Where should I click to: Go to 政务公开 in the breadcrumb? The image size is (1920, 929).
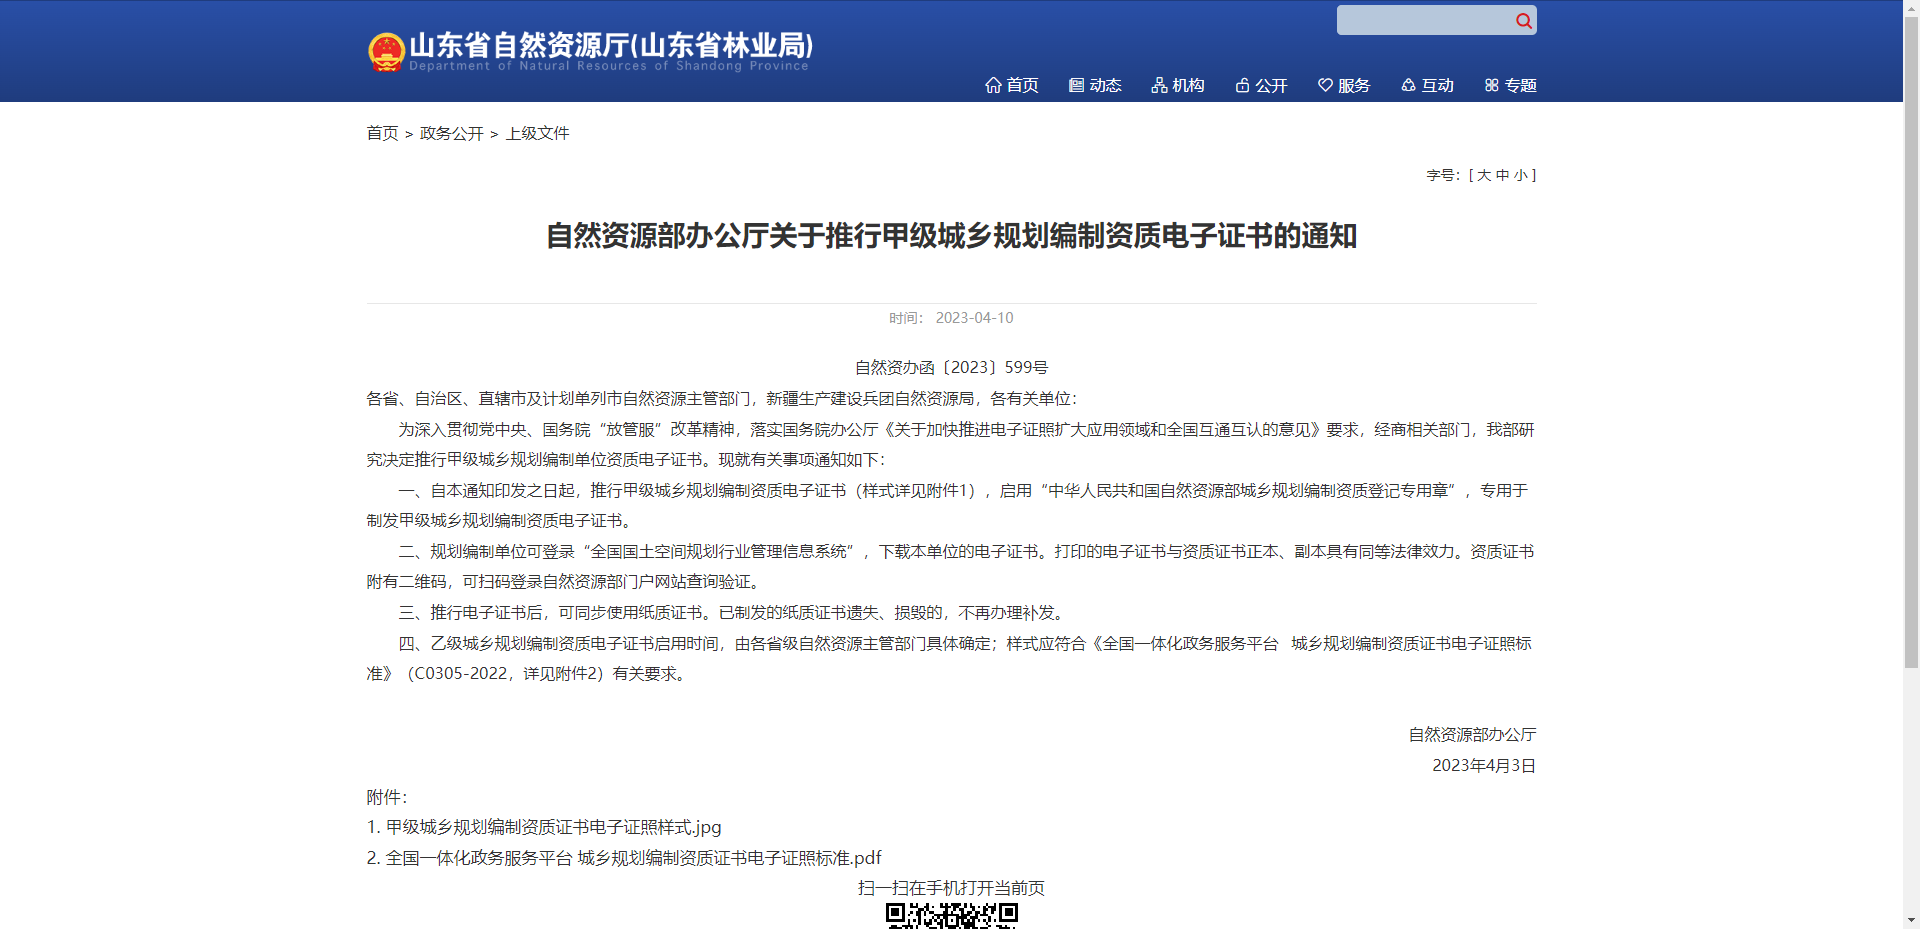pyautogui.click(x=451, y=134)
